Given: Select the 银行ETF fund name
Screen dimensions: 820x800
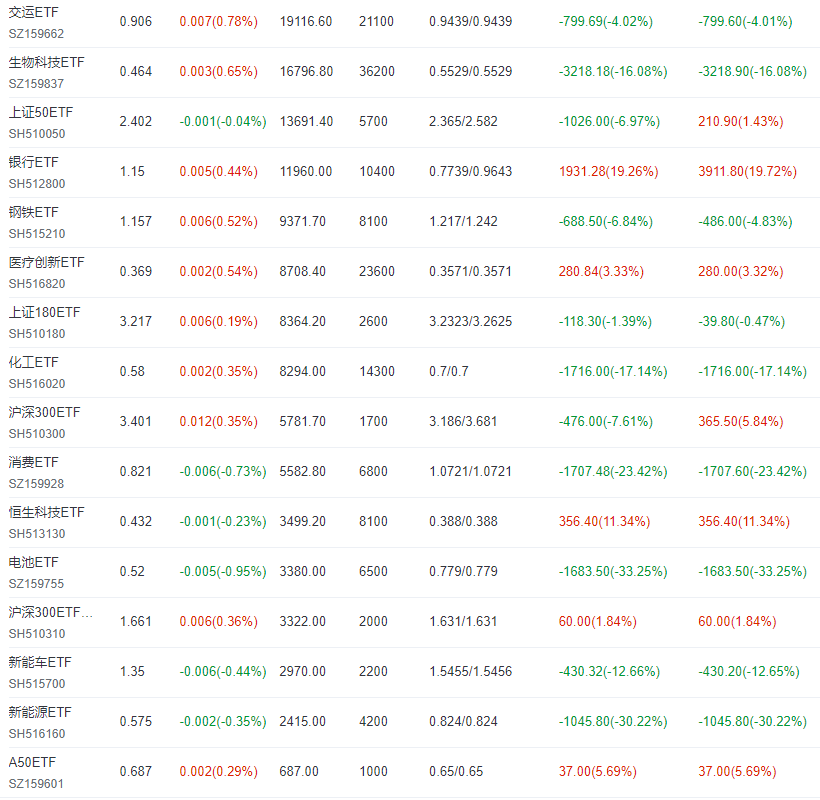Looking at the screenshot, I should (x=33, y=162).
